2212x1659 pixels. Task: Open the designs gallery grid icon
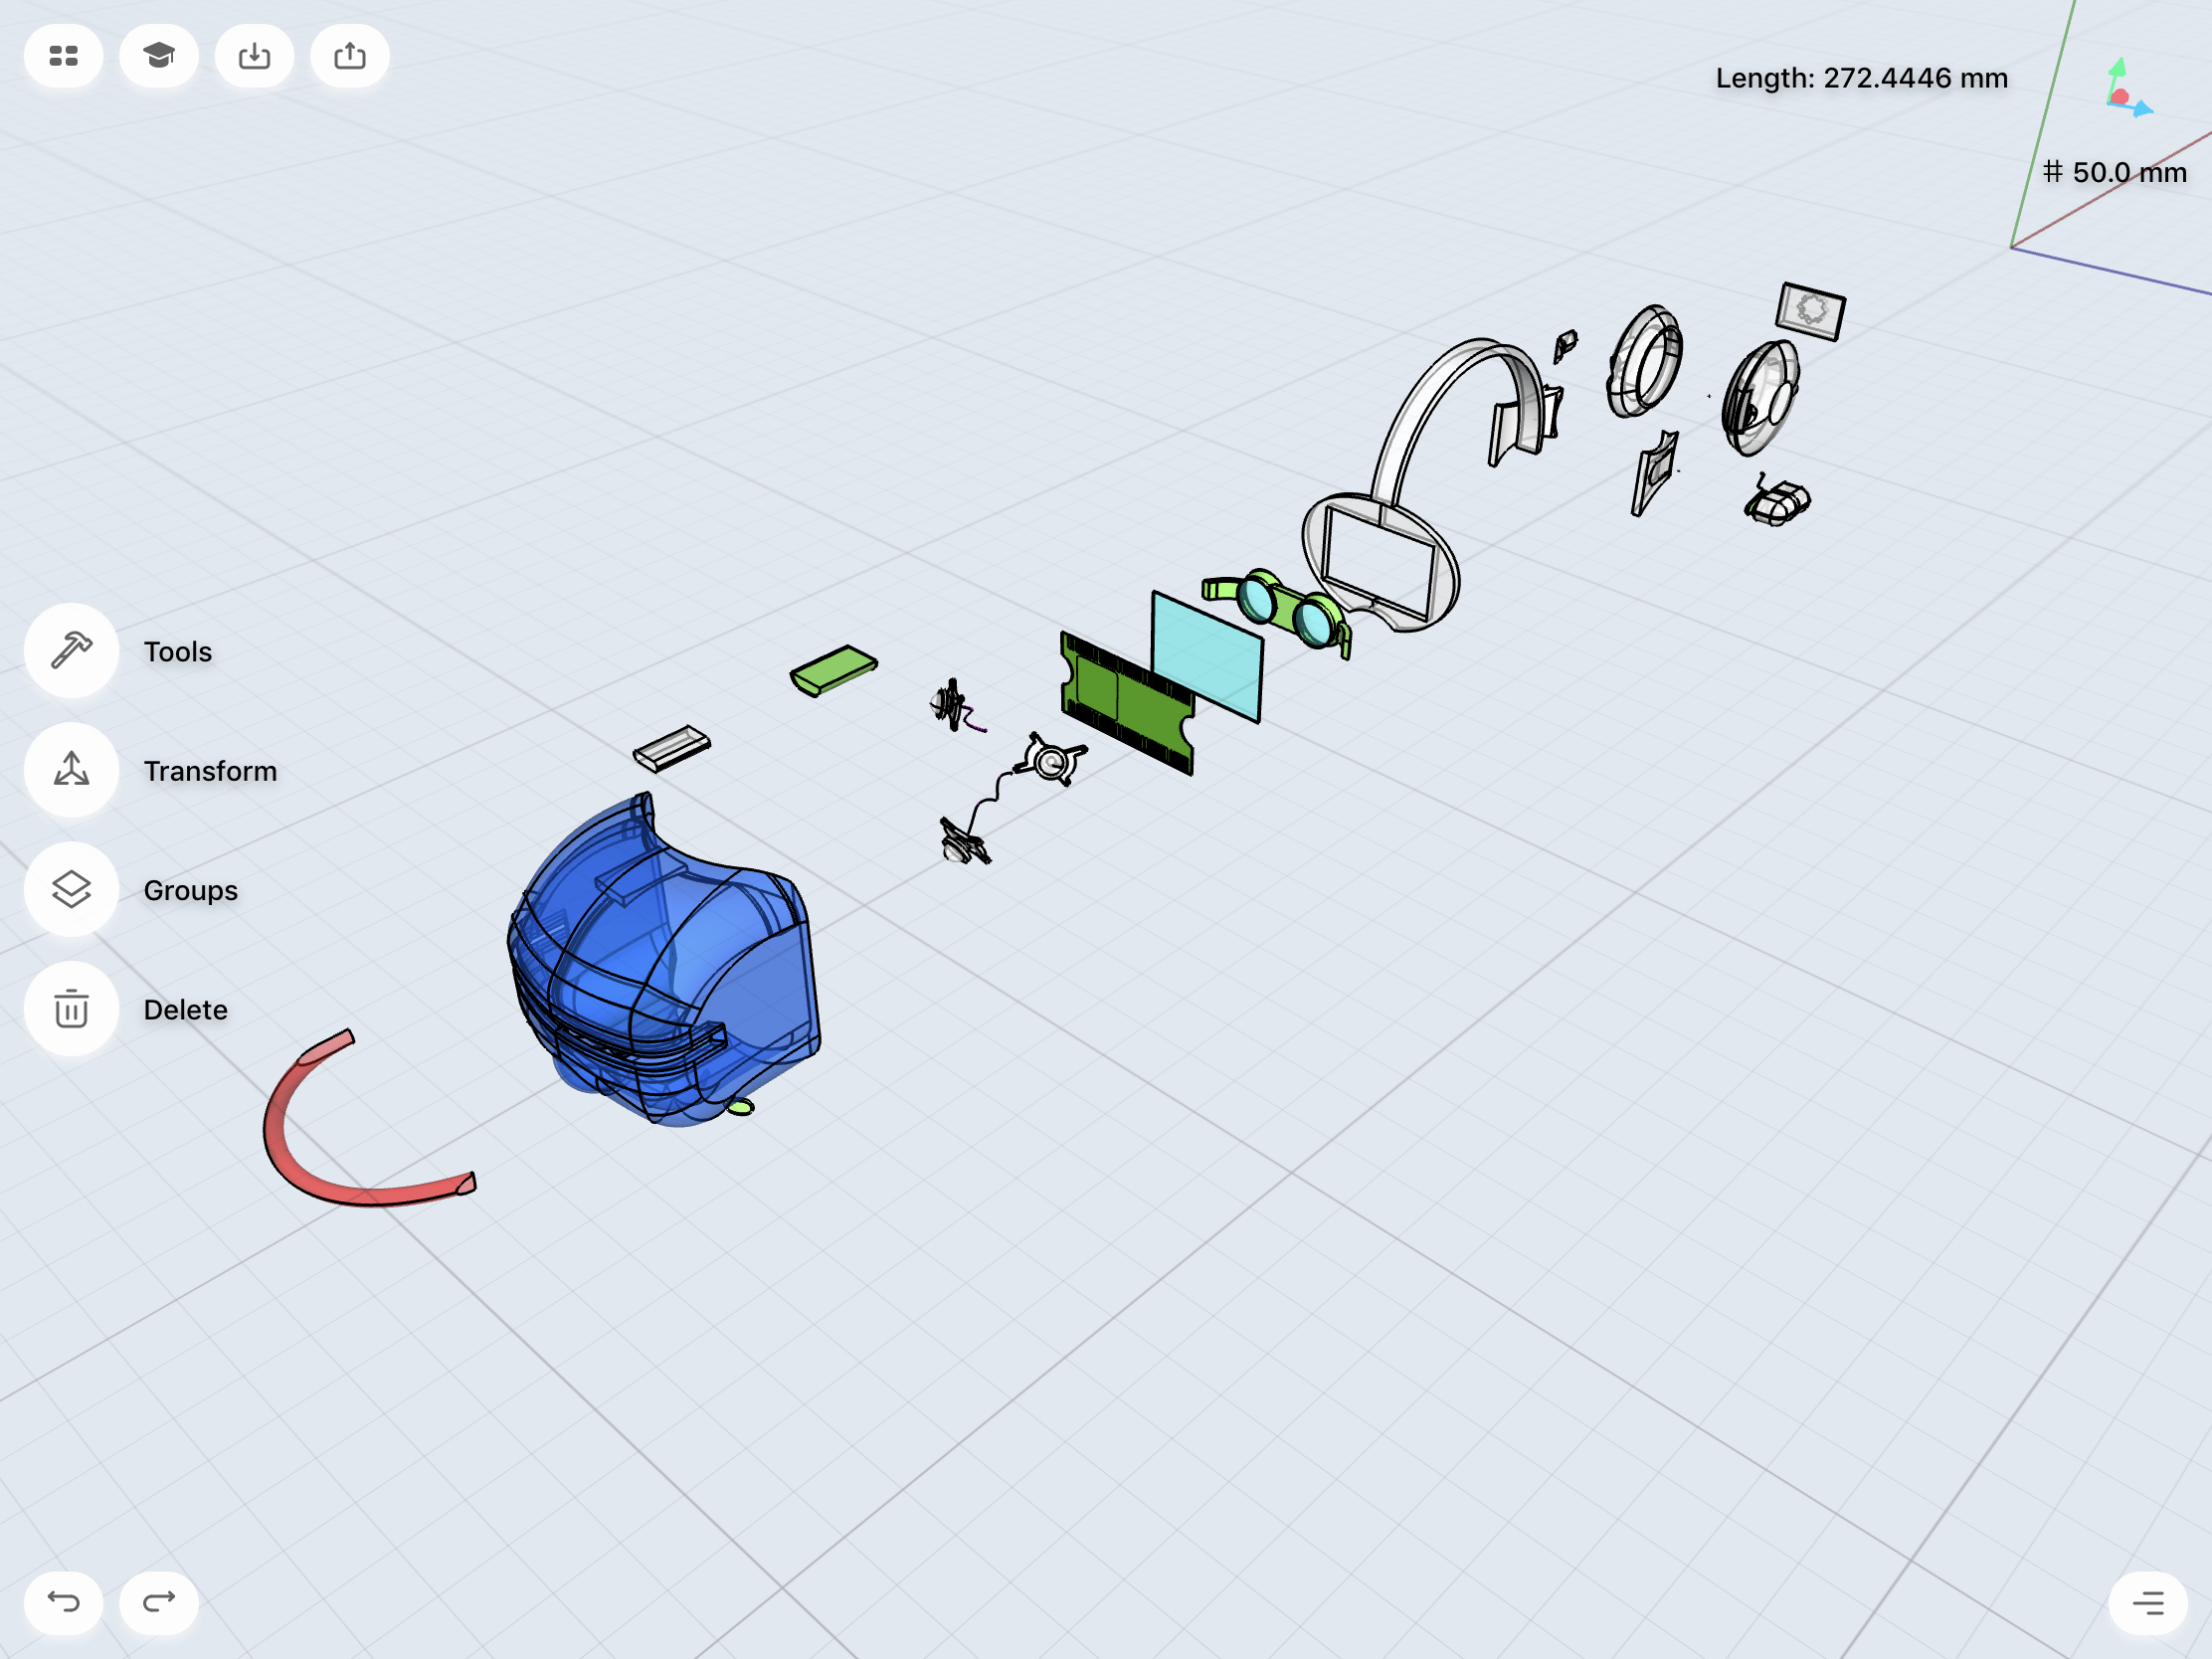pos(63,56)
